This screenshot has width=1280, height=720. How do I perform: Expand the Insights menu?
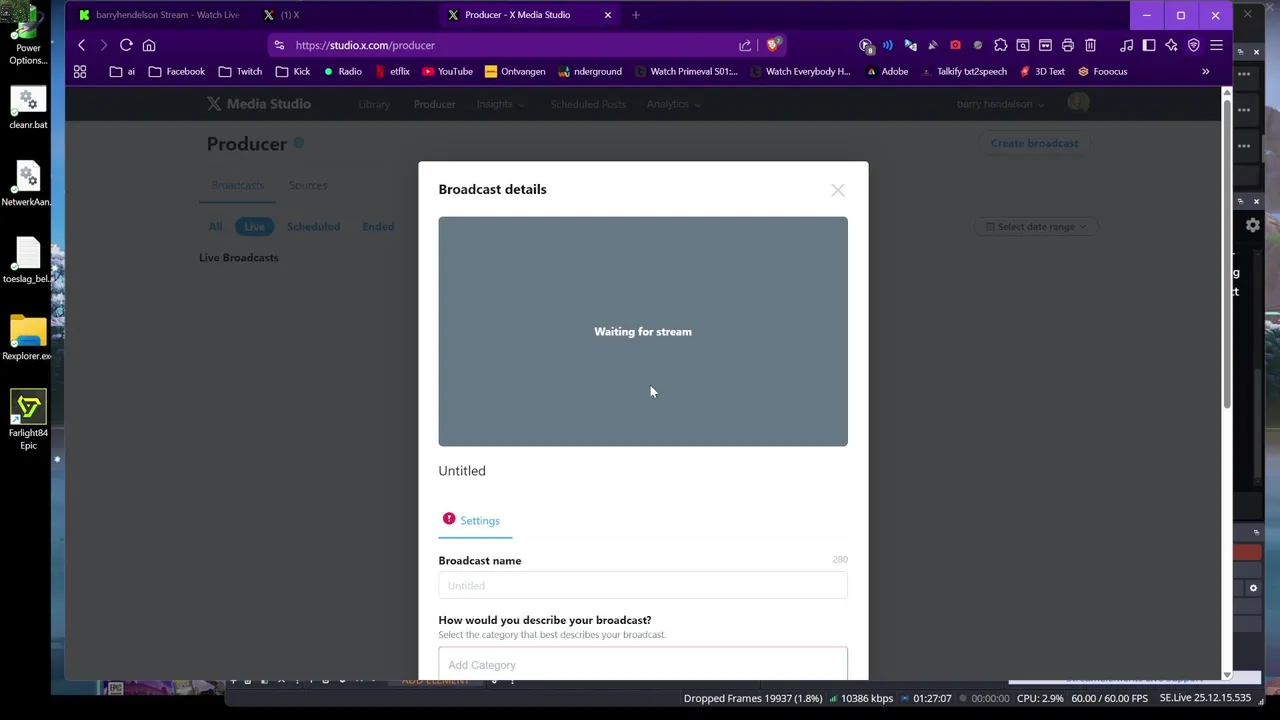pos(499,104)
